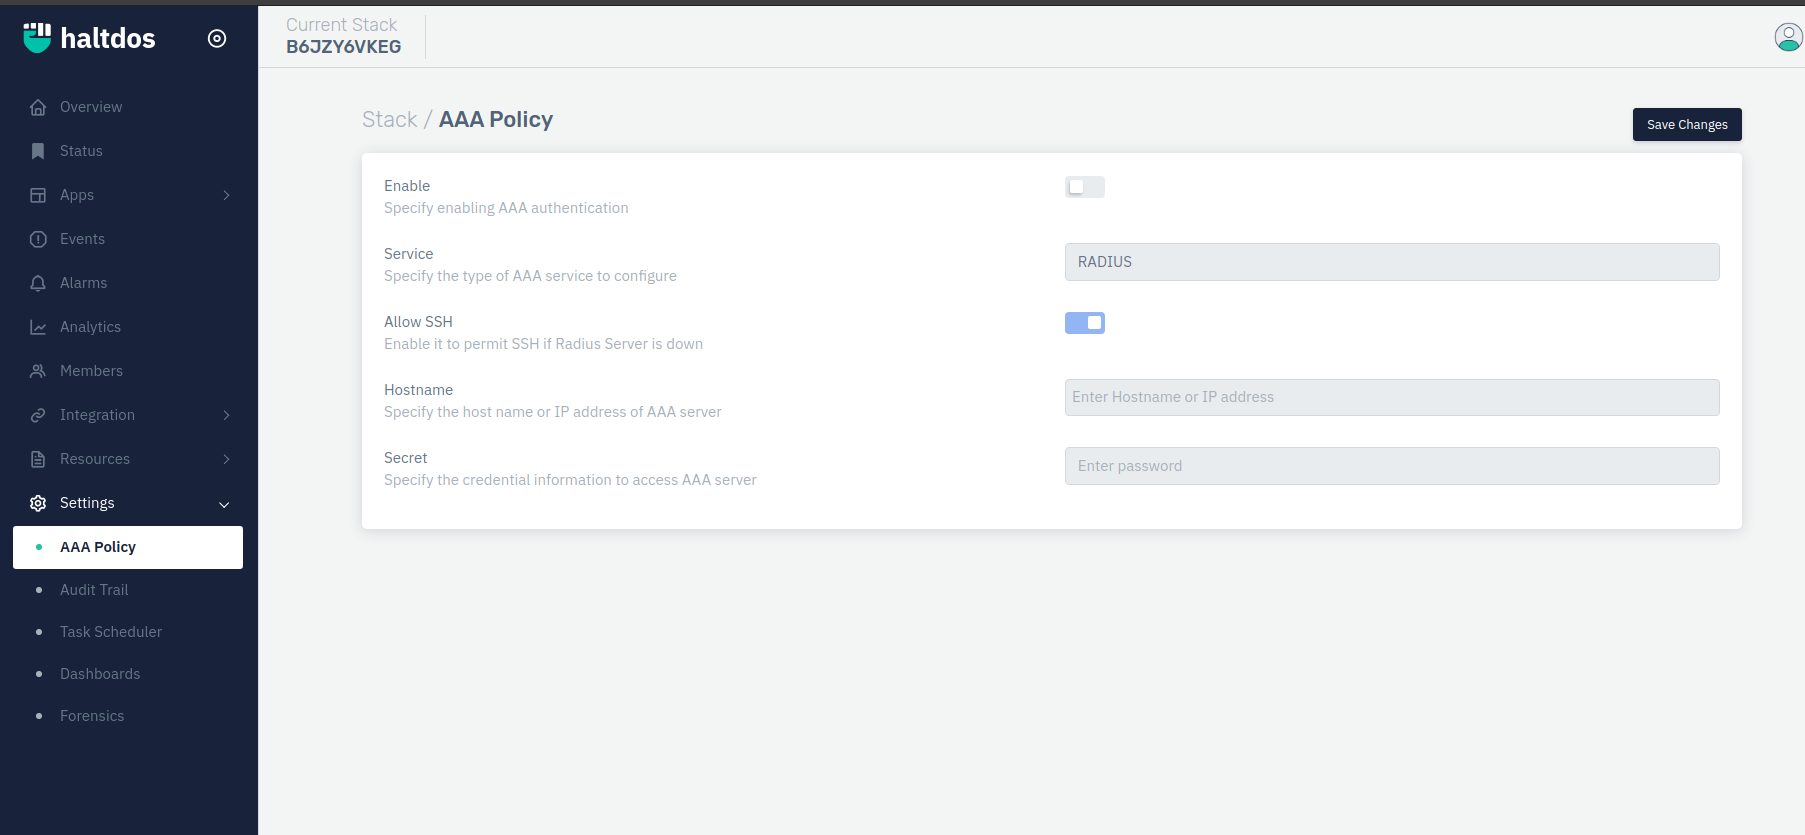Image resolution: width=1805 pixels, height=835 pixels.
Task: Go to Task Scheduler page
Action: (111, 632)
